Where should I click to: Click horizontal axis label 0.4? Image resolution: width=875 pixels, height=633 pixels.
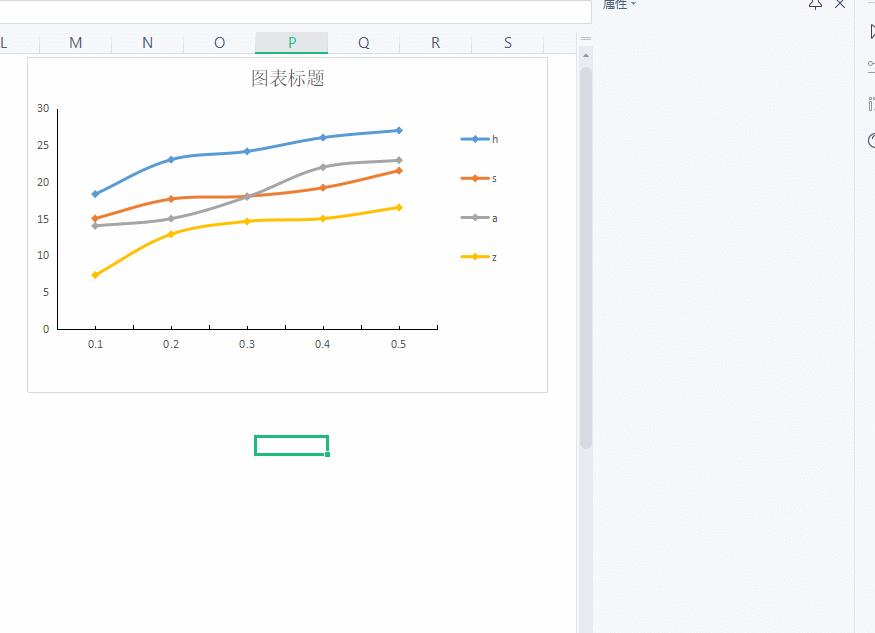pyautogui.click(x=323, y=344)
